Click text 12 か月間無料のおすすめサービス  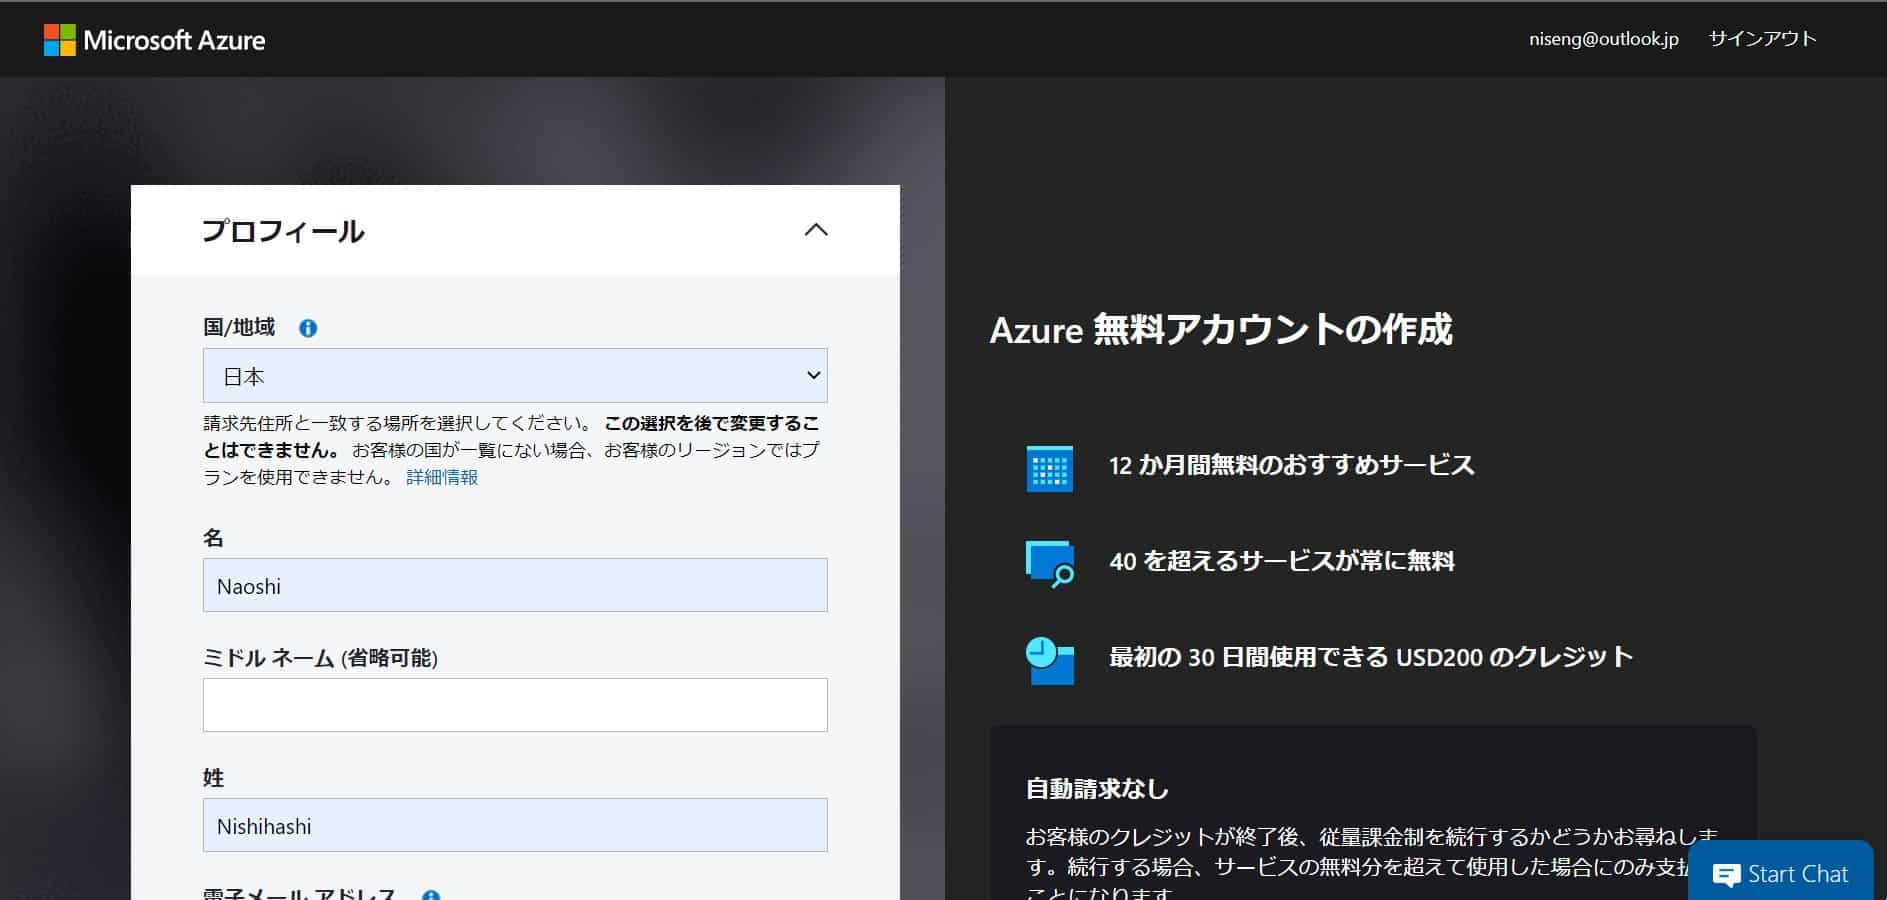click(x=1291, y=465)
